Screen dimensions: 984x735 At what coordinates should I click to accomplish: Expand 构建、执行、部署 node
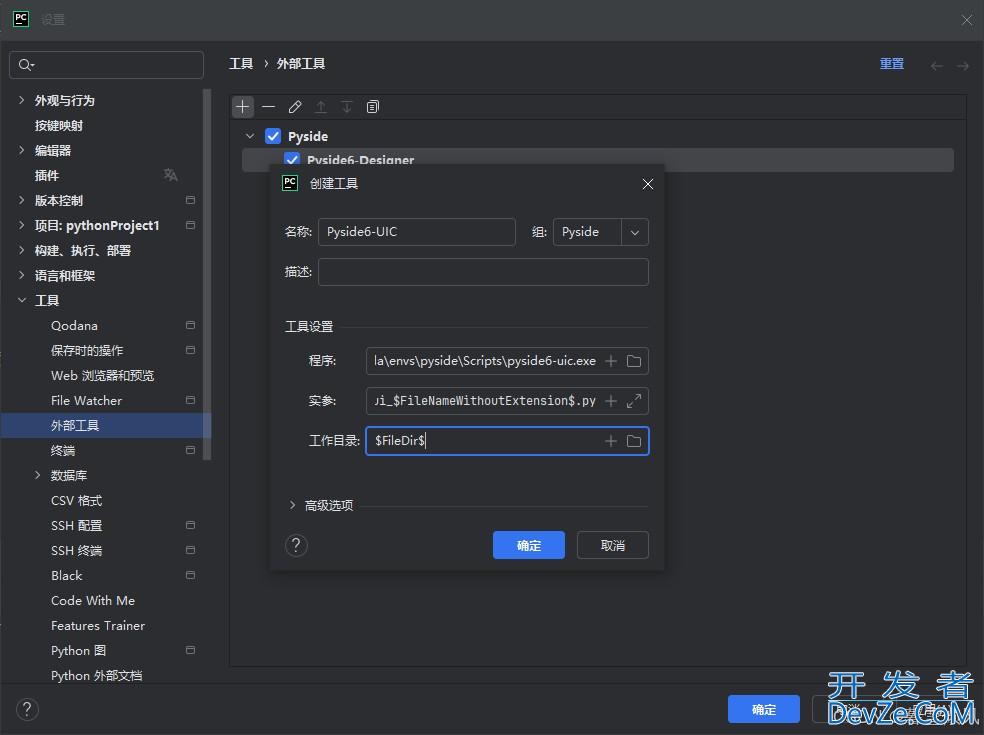(21, 250)
